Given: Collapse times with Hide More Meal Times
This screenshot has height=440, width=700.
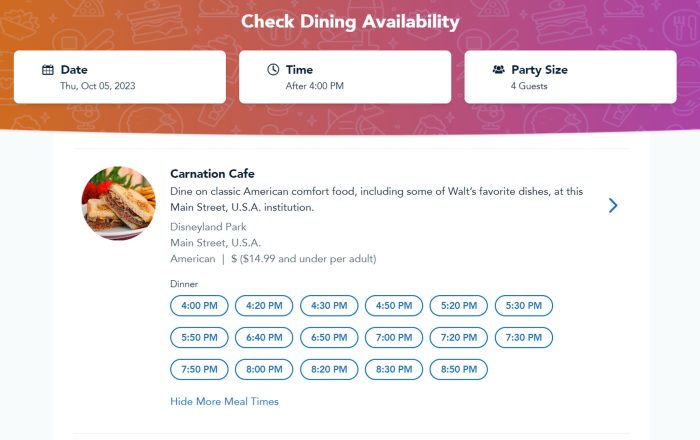Looking at the screenshot, I should pyautogui.click(x=224, y=402).
